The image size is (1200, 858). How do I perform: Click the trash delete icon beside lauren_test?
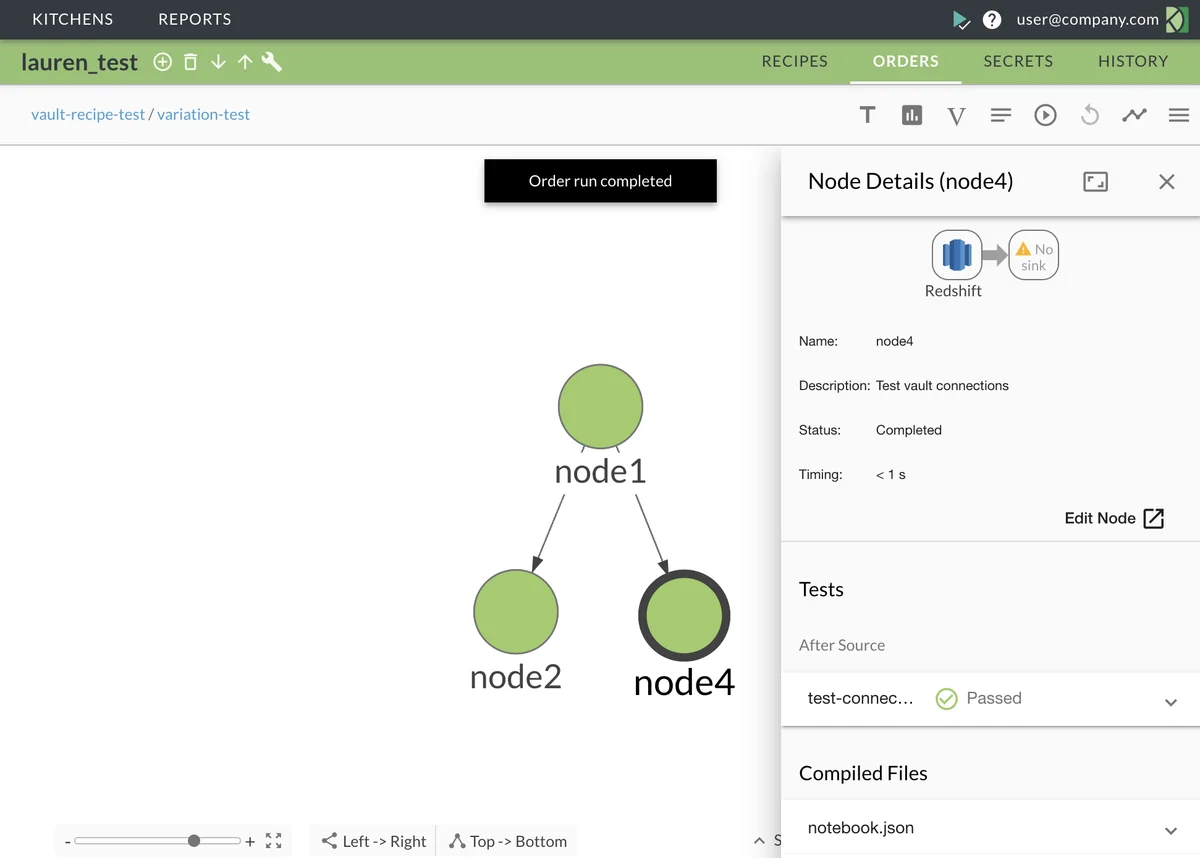[190, 62]
